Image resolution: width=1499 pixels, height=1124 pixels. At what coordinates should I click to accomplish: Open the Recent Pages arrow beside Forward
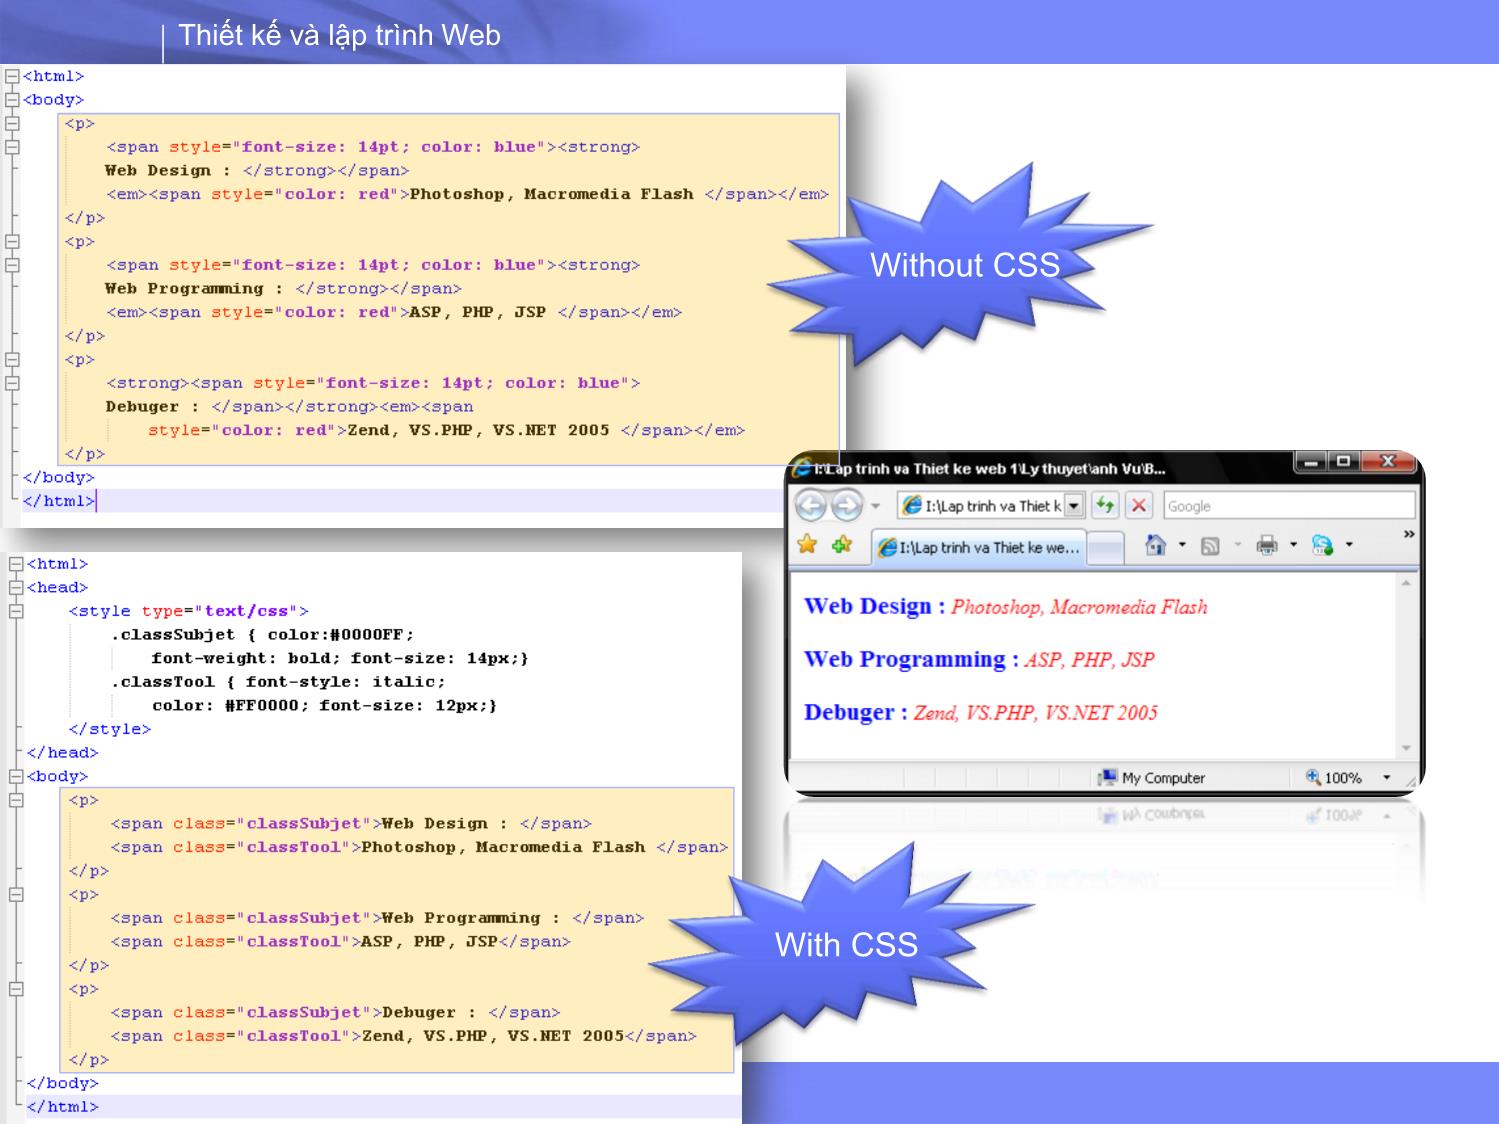(875, 506)
